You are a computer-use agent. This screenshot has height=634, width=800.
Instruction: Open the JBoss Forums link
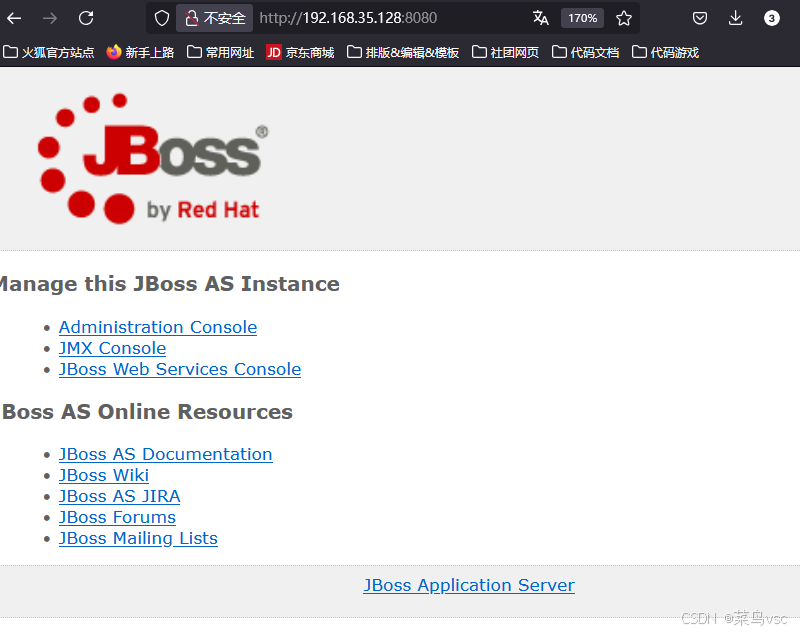click(x=117, y=517)
